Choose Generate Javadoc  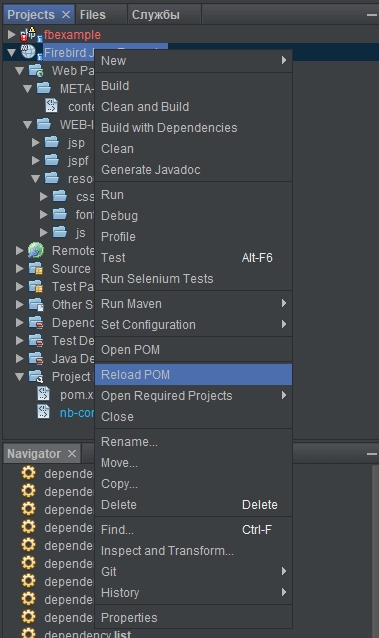coord(193,170)
